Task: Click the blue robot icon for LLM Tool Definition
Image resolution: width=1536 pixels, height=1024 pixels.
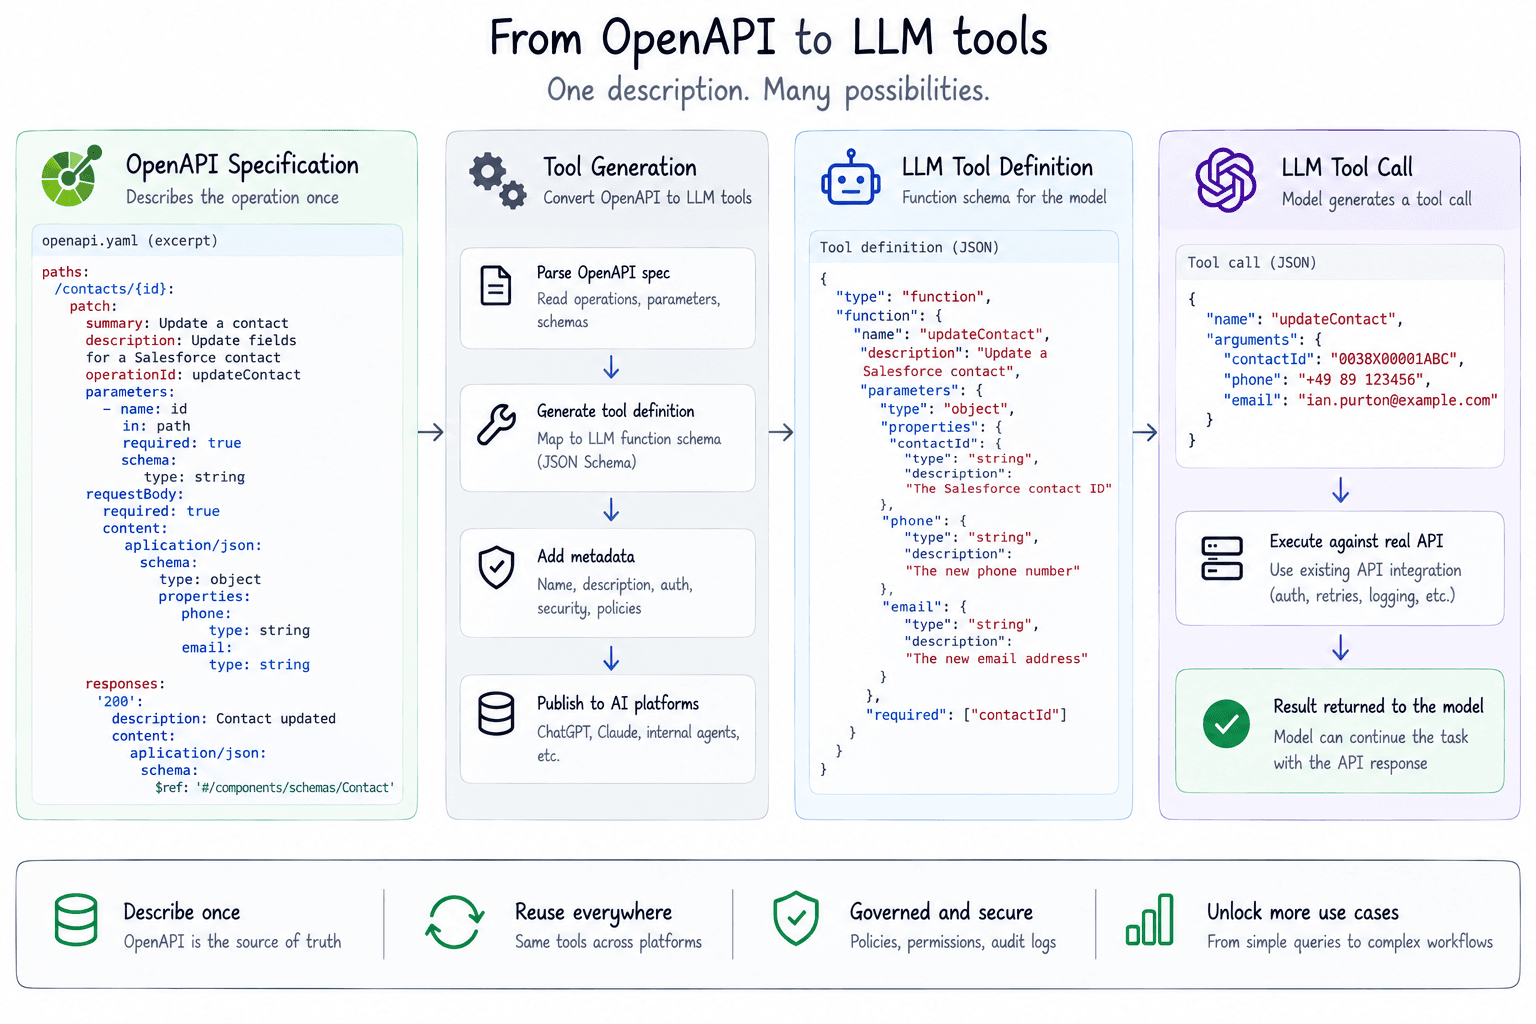Action: coord(850,178)
